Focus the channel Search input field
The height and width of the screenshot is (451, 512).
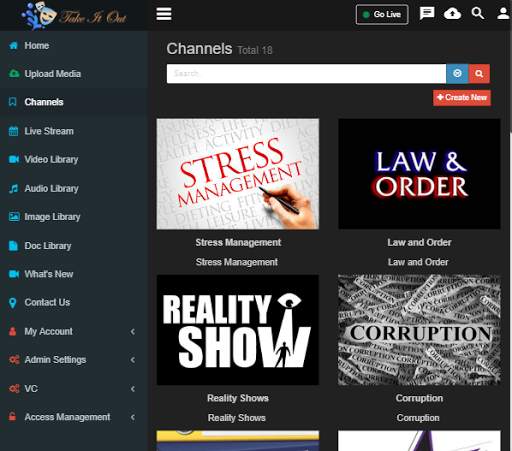pyautogui.click(x=306, y=73)
